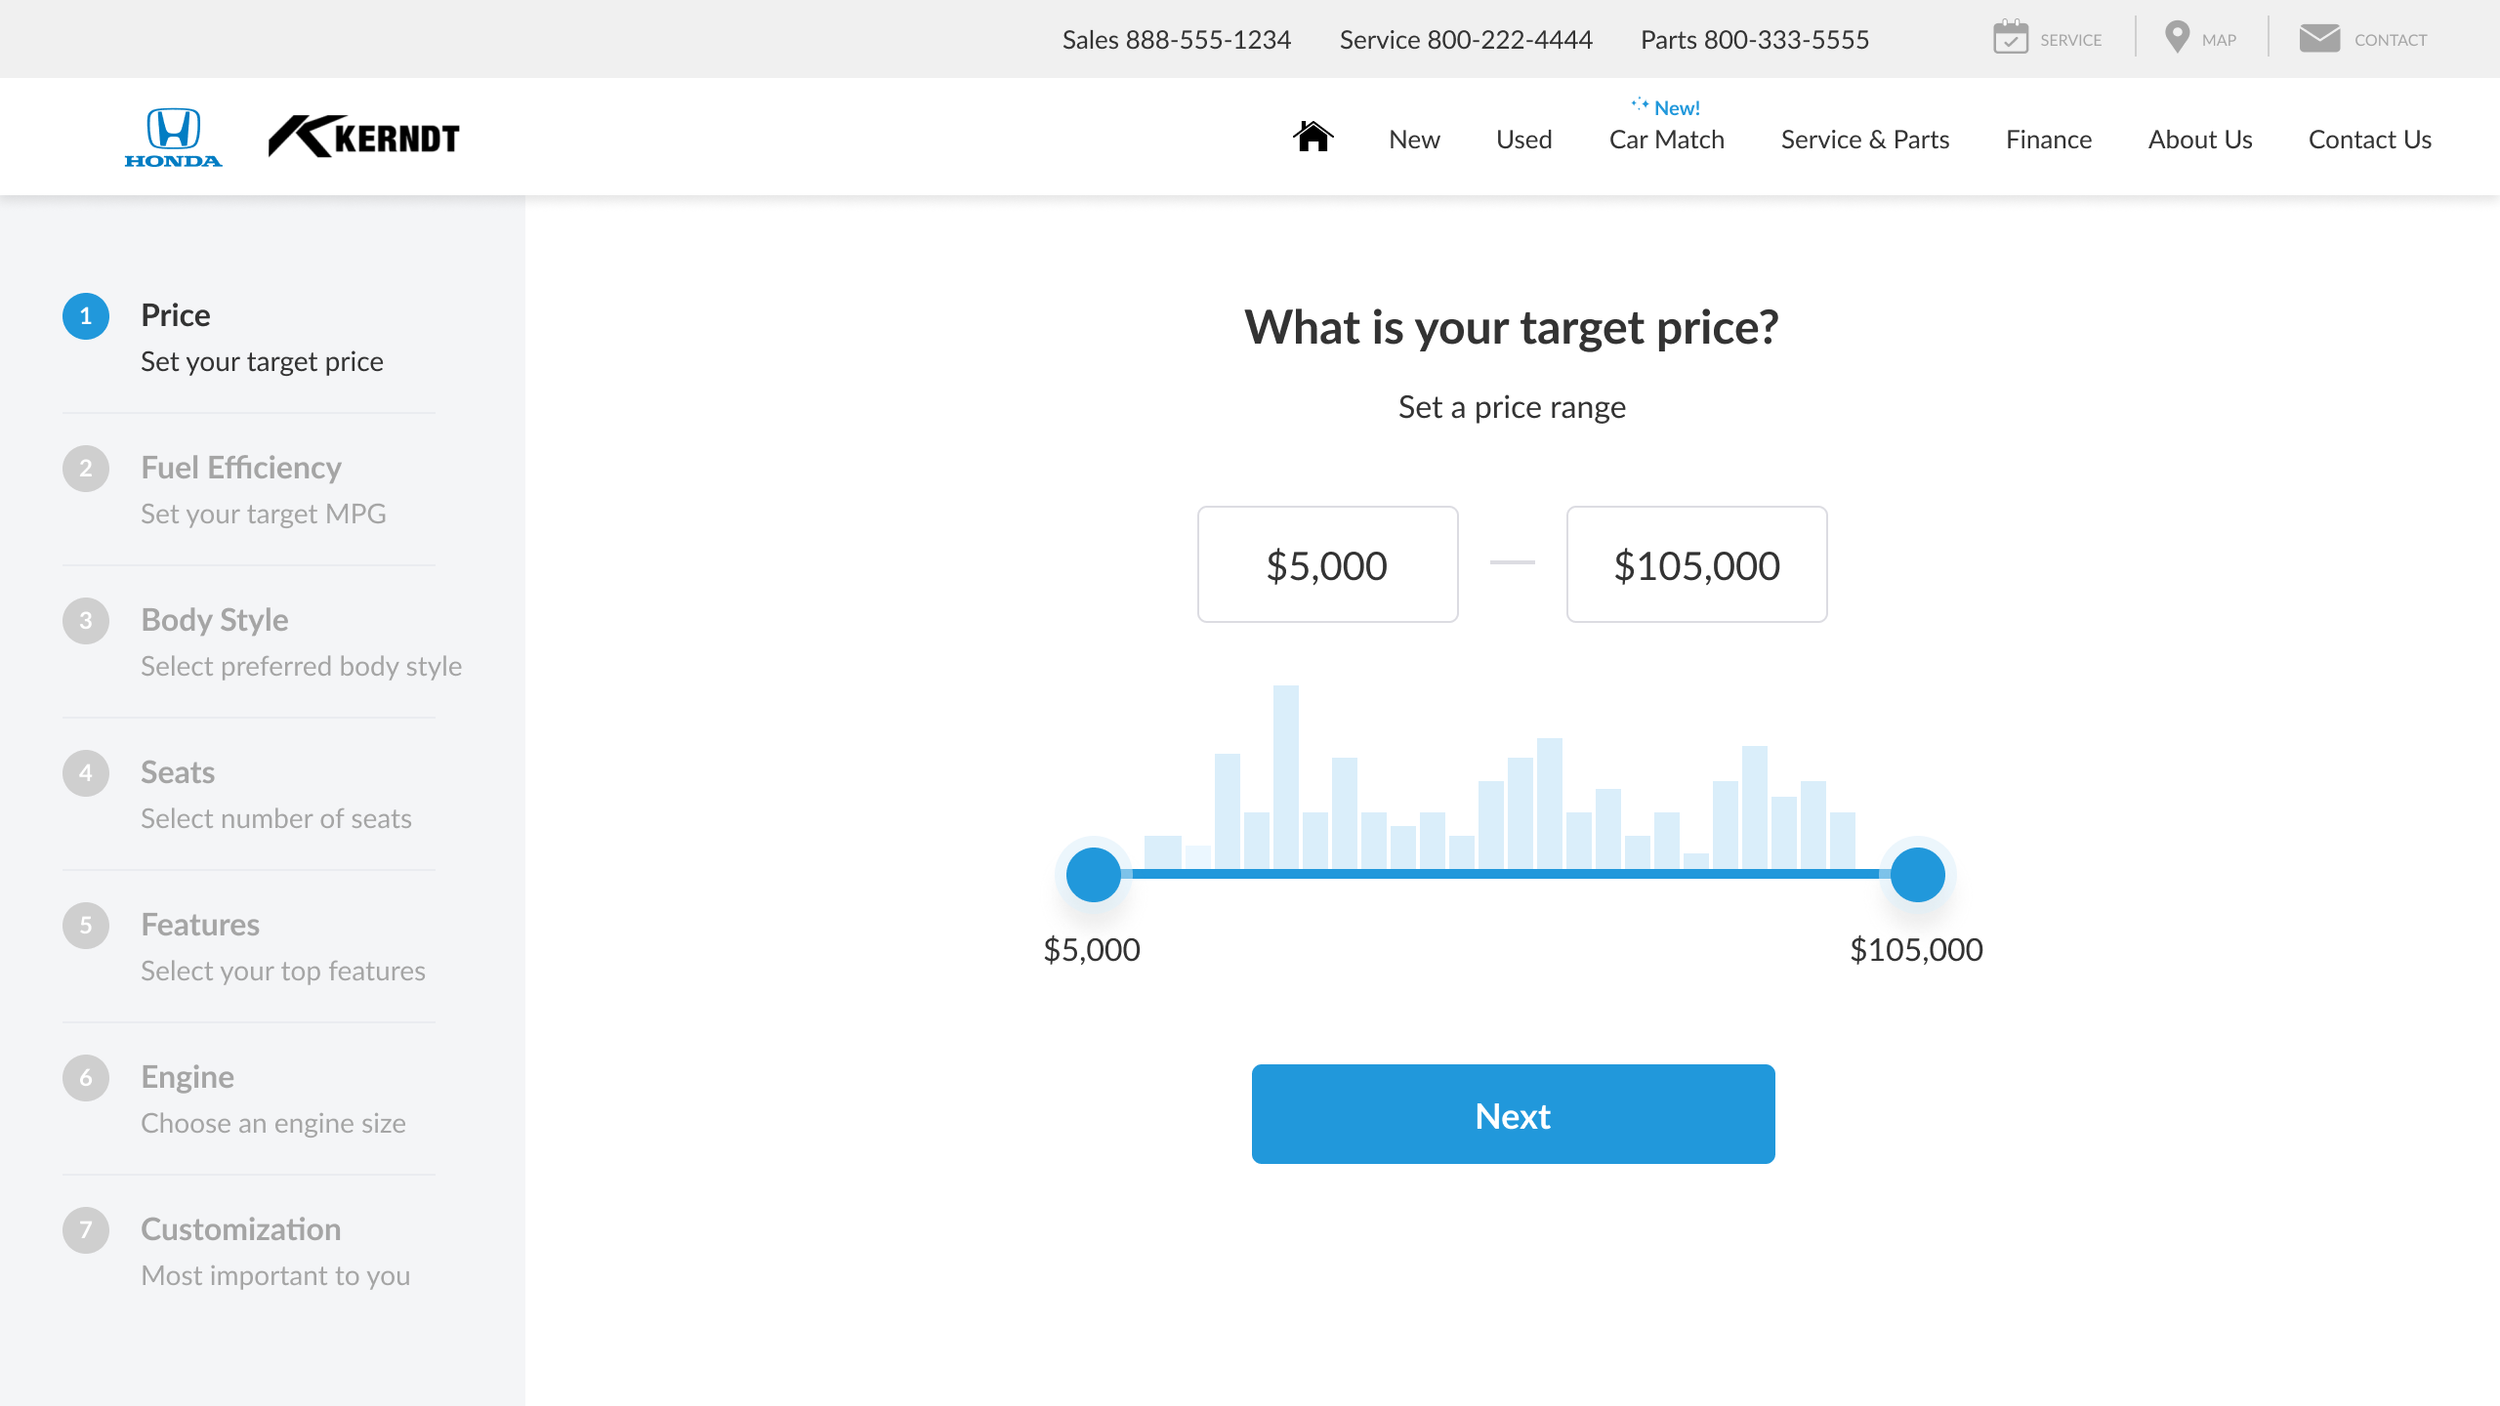2500x1406 pixels.
Task: Click 'Choose an engine size' text
Action: click(x=273, y=1123)
